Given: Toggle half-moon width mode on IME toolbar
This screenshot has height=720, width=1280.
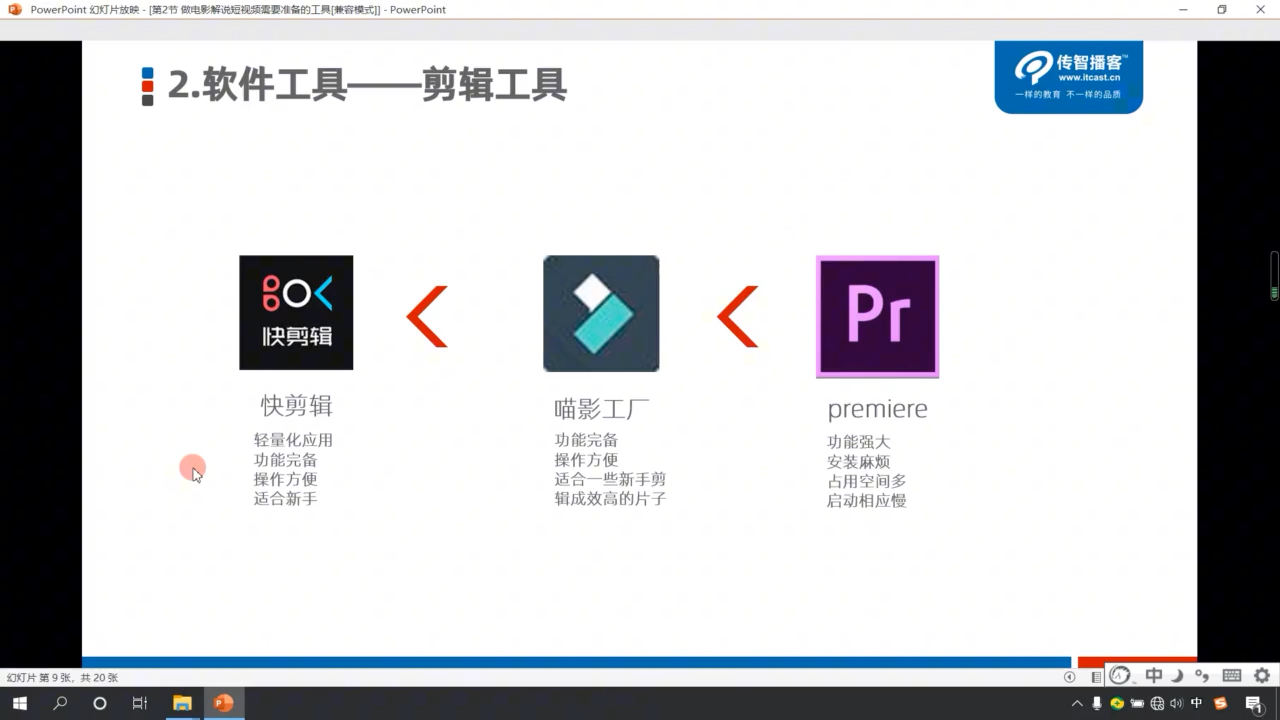Looking at the screenshot, I should [x=1178, y=676].
